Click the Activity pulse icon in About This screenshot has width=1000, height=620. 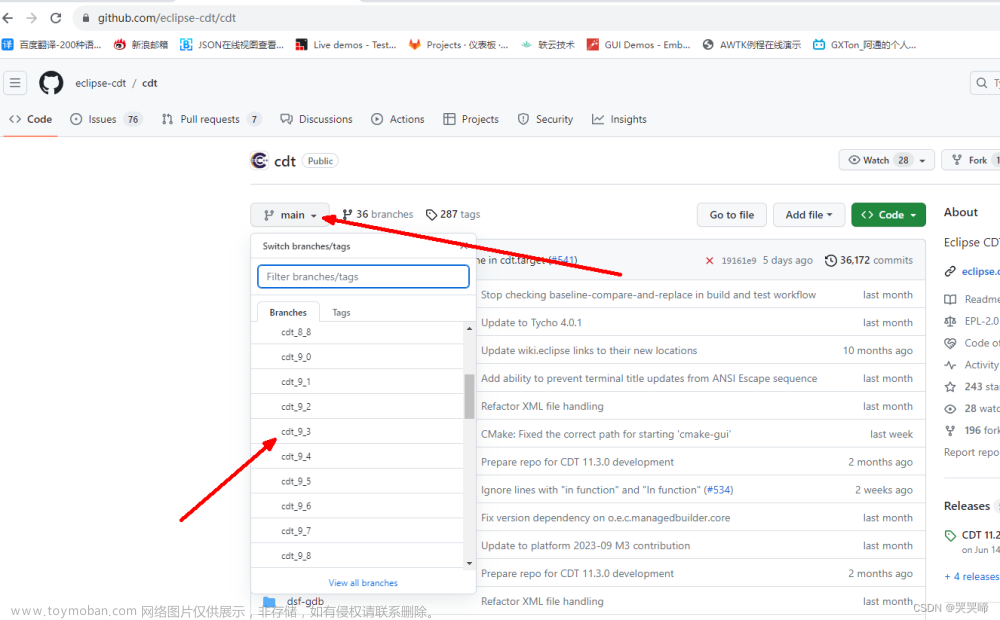pos(950,365)
